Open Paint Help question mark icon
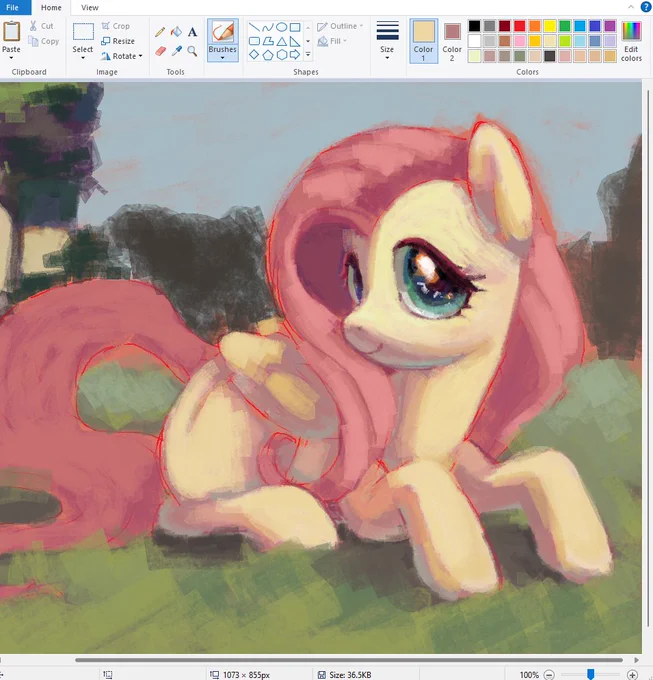The width and height of the screenshot is (653, 680). [x=646, y=7]
